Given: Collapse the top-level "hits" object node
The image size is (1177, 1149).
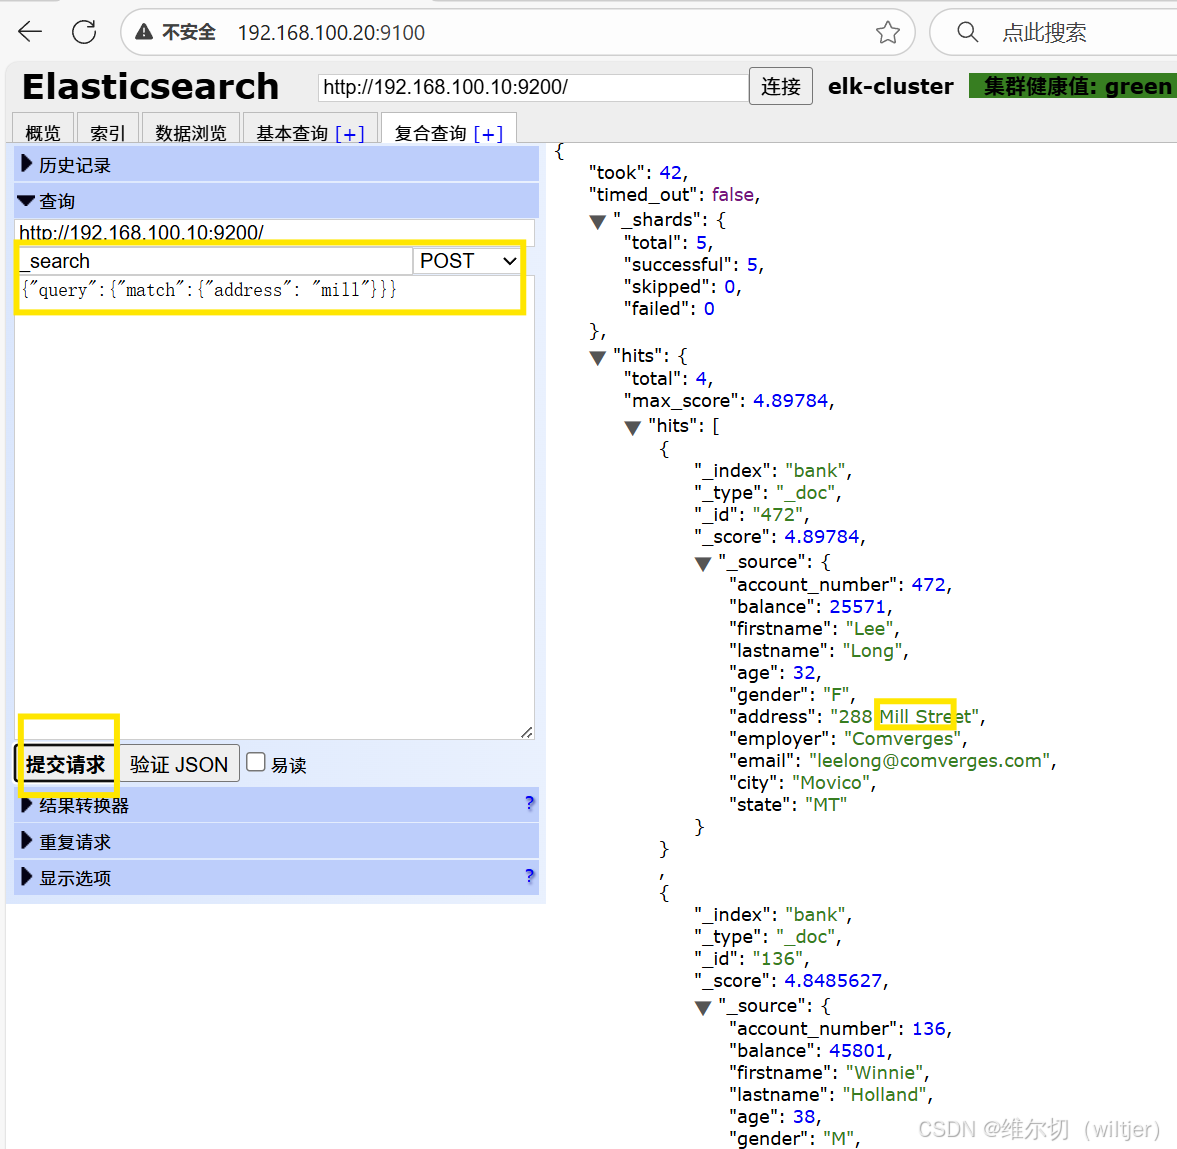Looking at the screenshot, I should pyautogui.click(x=598, y=357).
